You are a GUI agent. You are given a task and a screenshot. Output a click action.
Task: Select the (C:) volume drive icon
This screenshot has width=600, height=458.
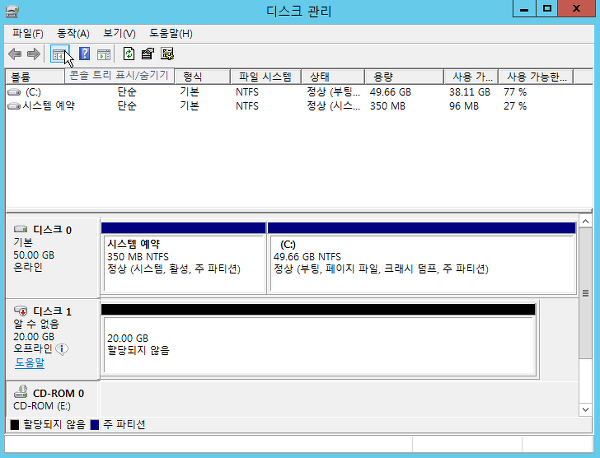pyautogui.click(x=14, y=92)
